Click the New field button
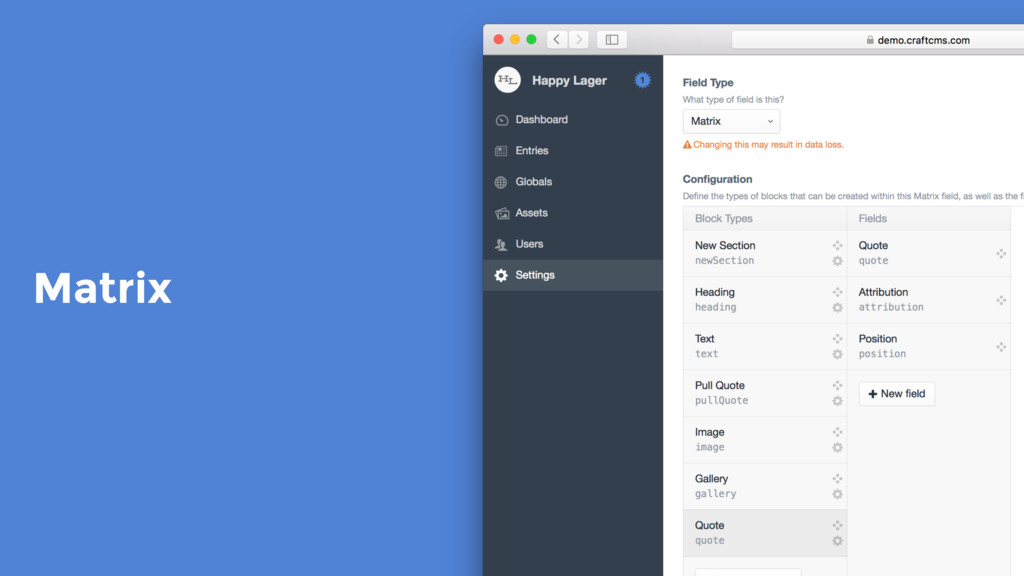Screen dimensions: 1024x576 pyautogui.click(x=897, y=394)
